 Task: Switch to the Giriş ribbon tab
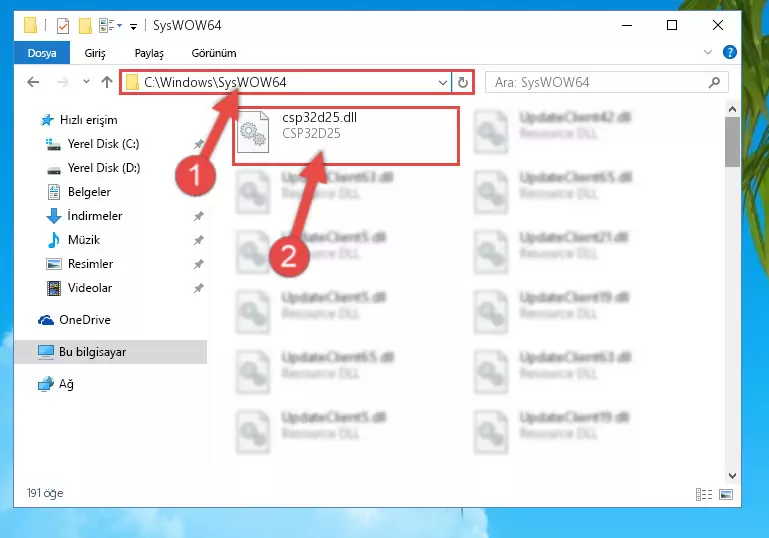coord(95,53)
